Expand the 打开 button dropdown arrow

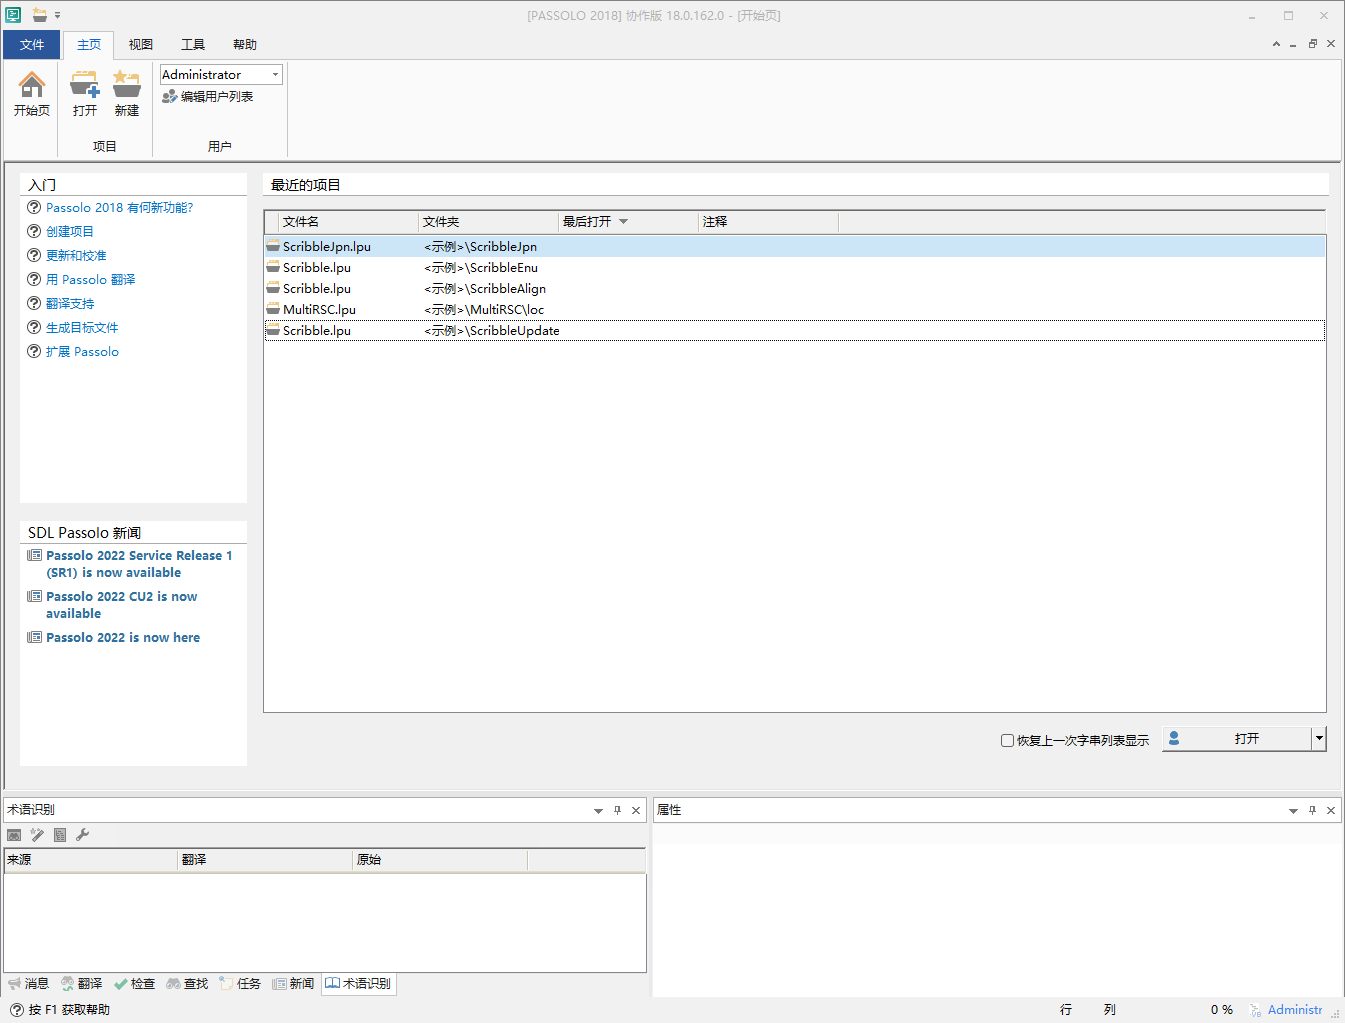(x=1319, y=739)
